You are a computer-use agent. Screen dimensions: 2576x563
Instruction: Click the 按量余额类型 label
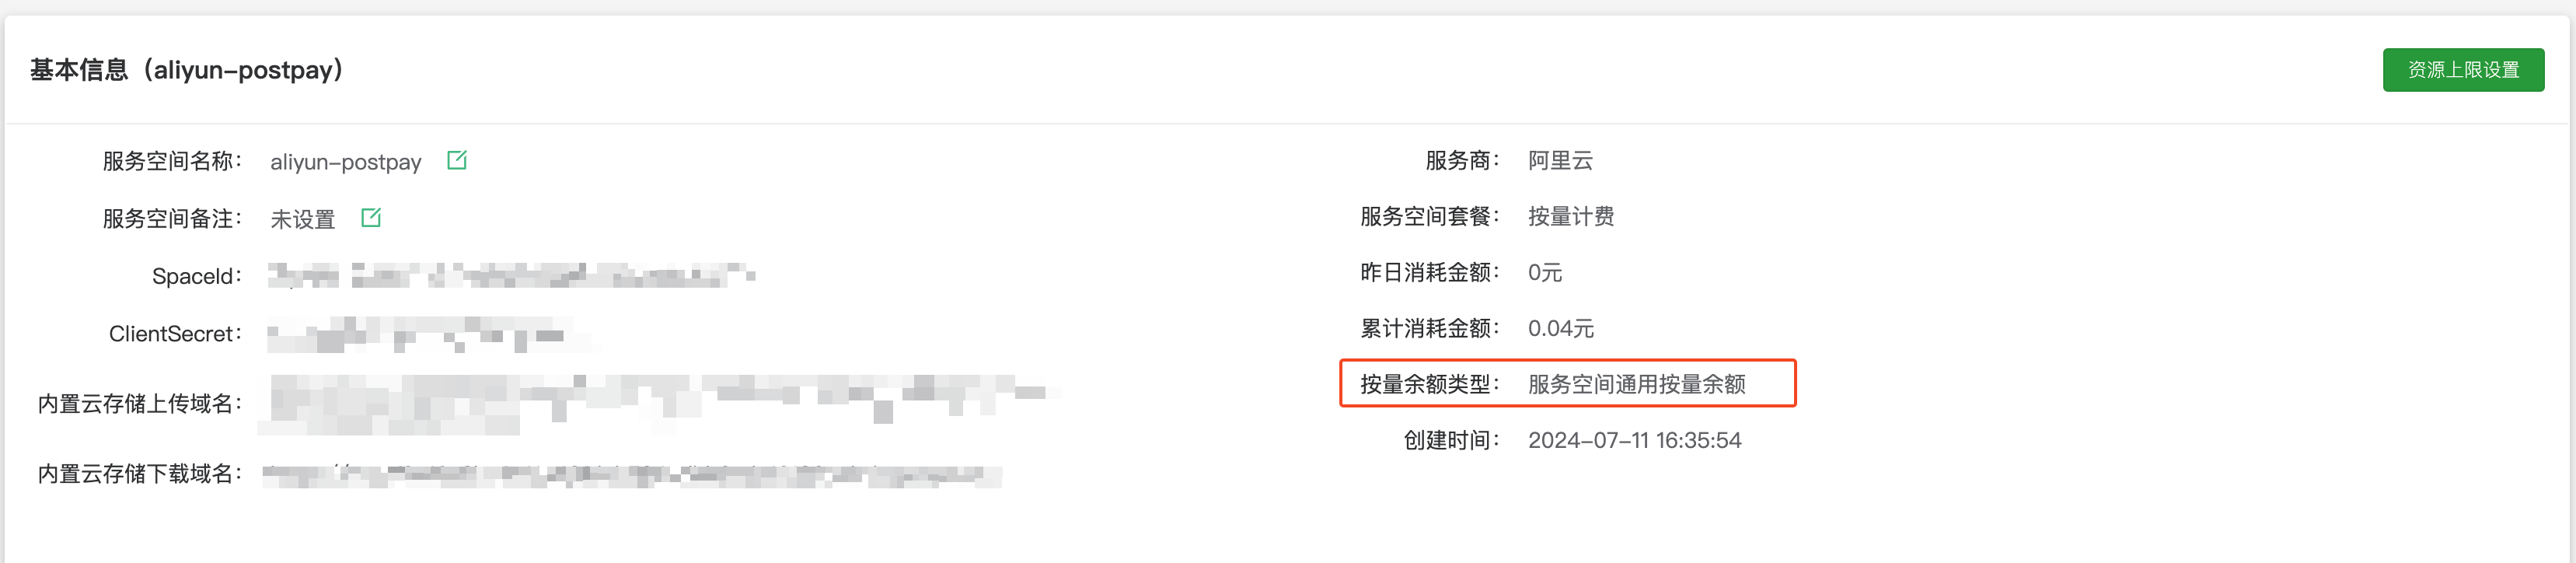[1430, 384]
